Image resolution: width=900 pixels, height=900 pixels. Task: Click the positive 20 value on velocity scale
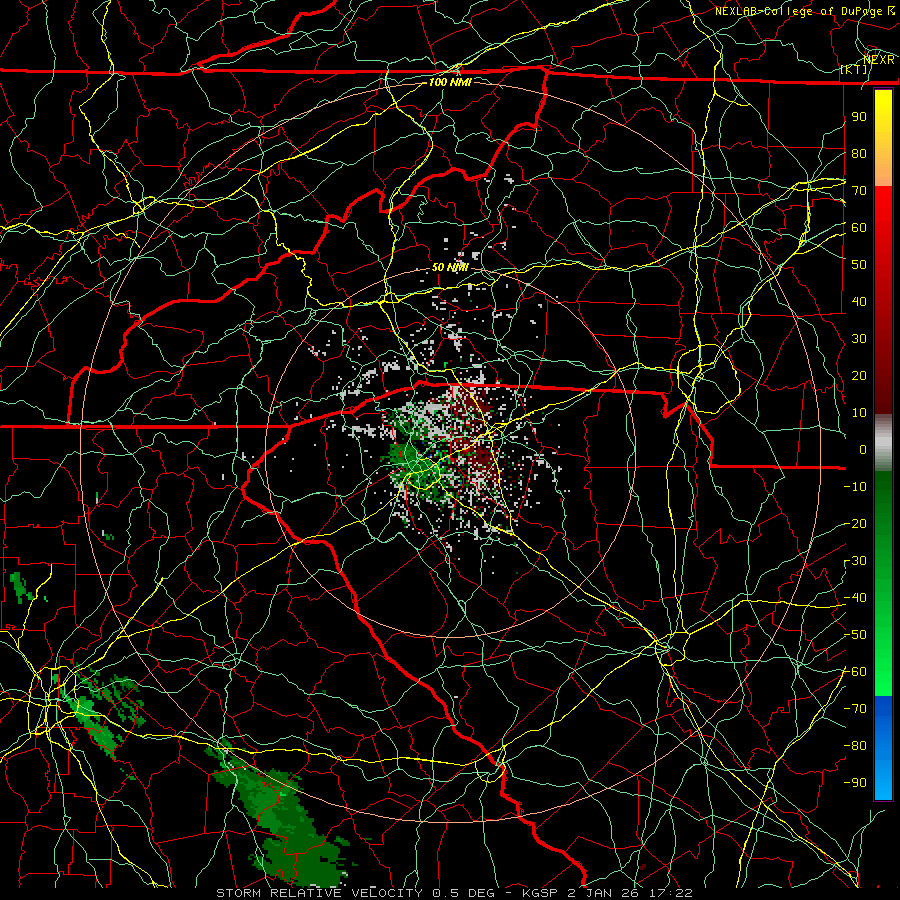(x=859, y=376)
